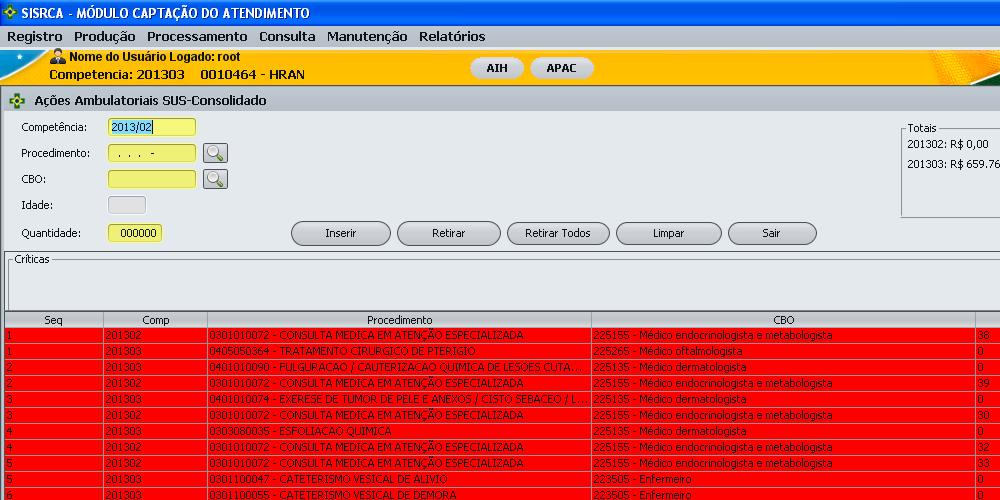
Task: Open the Registro menu
Action: pyautogui.click(x=34, y=36)
